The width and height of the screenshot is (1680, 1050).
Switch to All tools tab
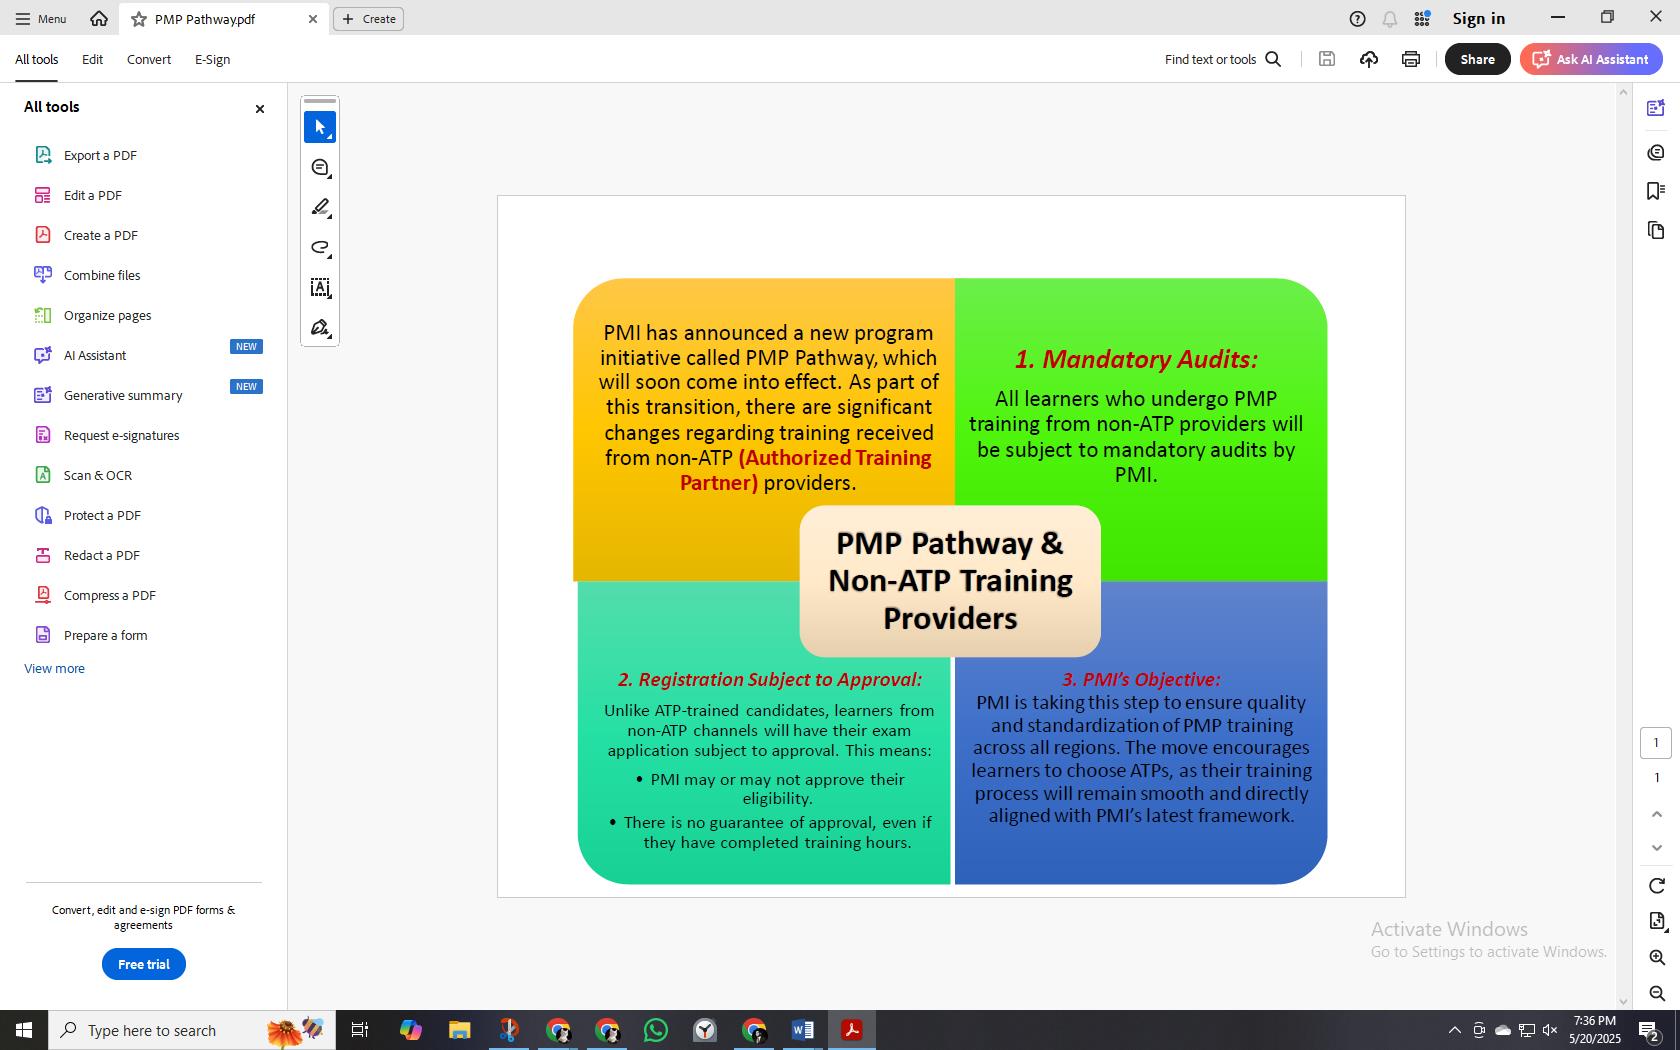[x=36, y=59]
